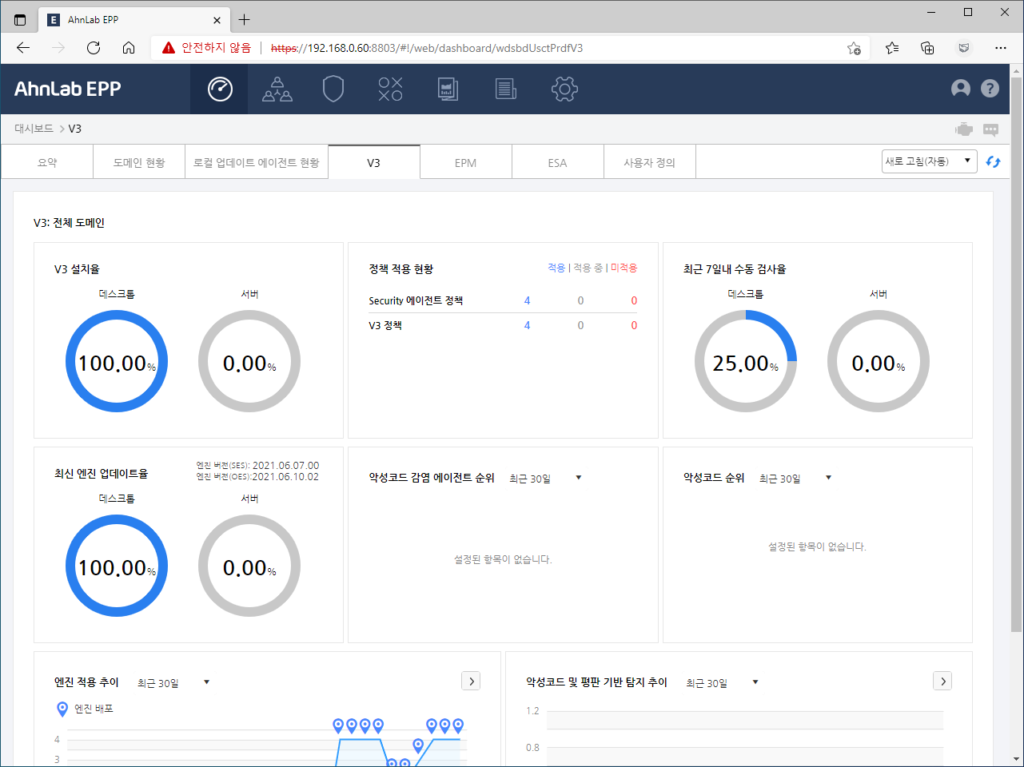The height and width of the screenshot is (767, 1024).
Task: Click the OX detection management icon
Action: [x=390, y=88]
